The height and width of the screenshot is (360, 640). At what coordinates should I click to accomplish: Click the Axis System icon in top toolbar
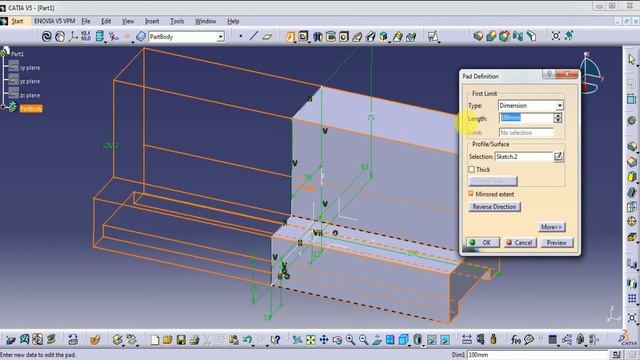(x=73, y=37)
